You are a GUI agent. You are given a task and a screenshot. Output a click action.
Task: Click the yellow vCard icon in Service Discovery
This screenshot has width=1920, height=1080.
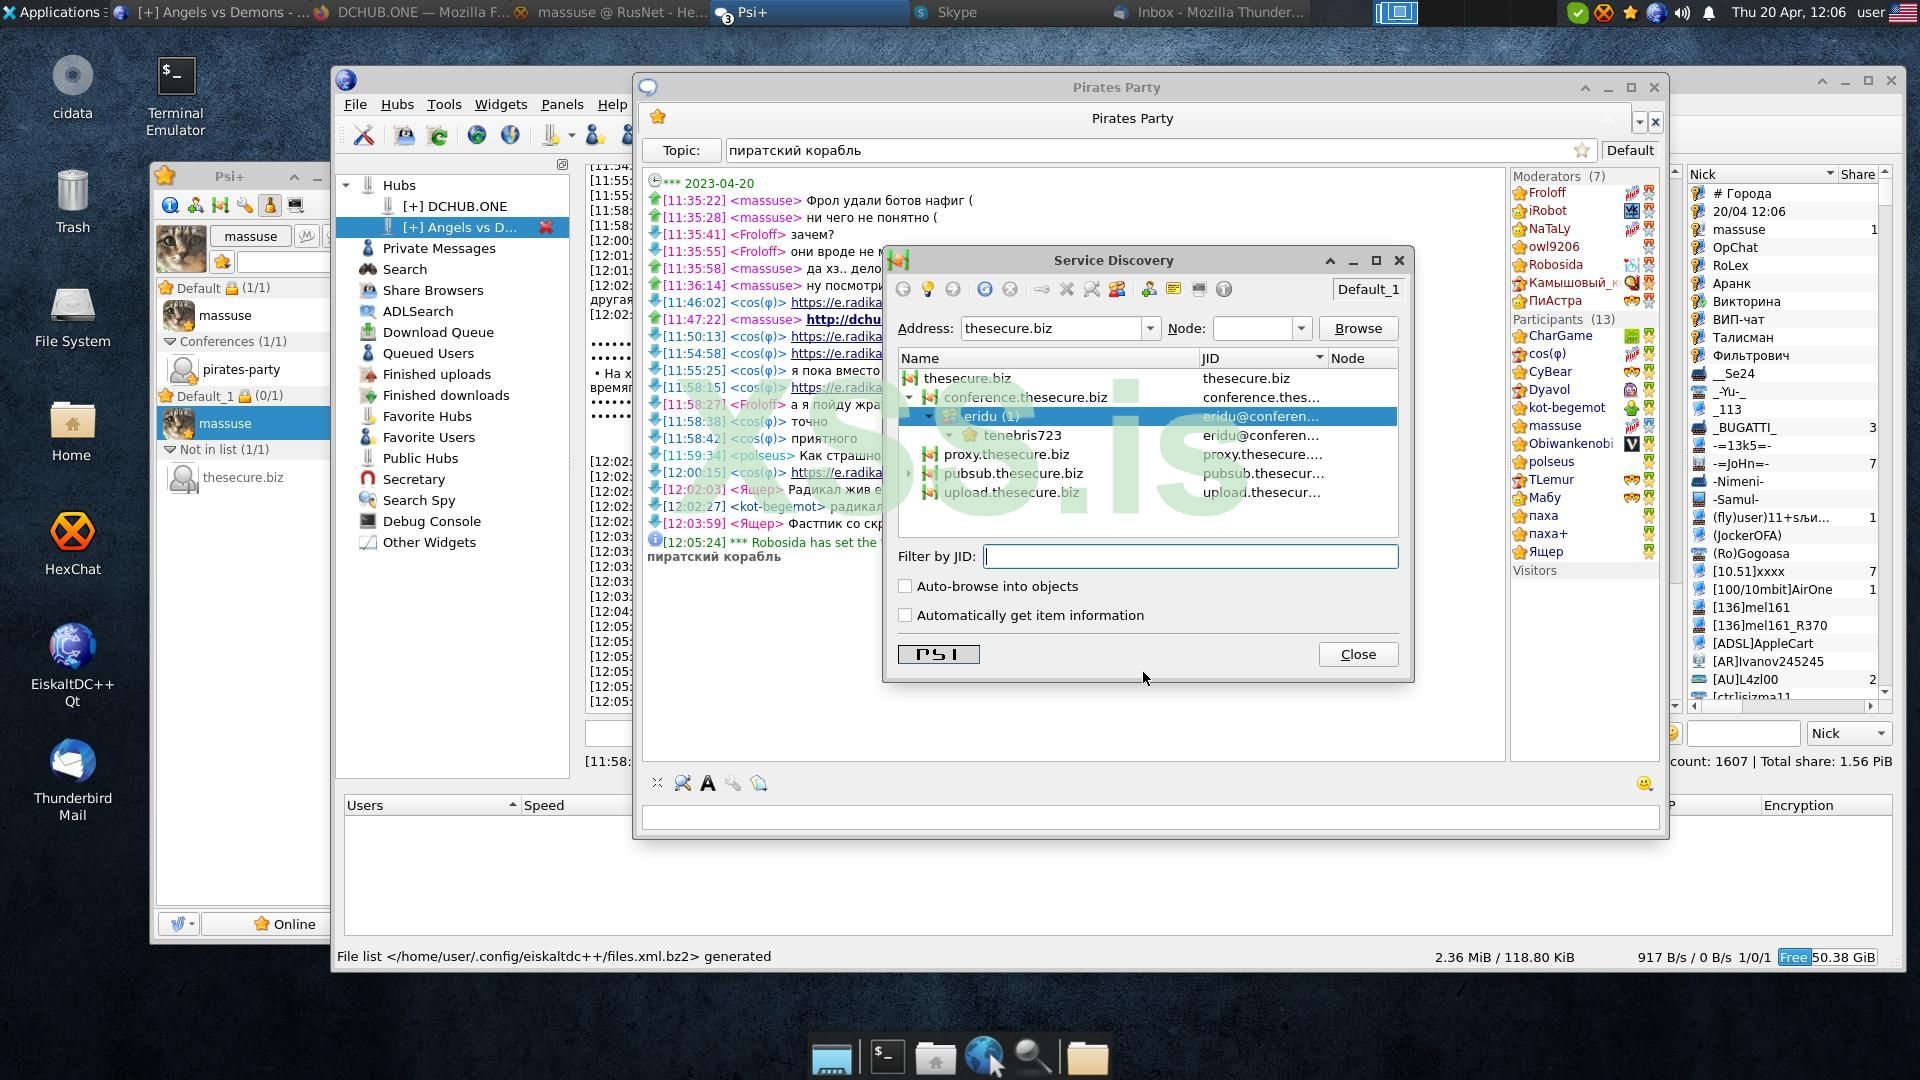click(1174, 289)
